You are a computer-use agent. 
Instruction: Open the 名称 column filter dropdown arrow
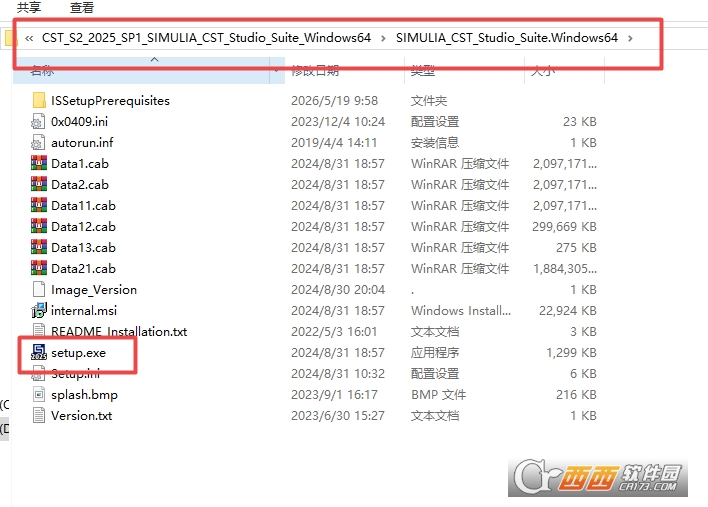(276, 70)
